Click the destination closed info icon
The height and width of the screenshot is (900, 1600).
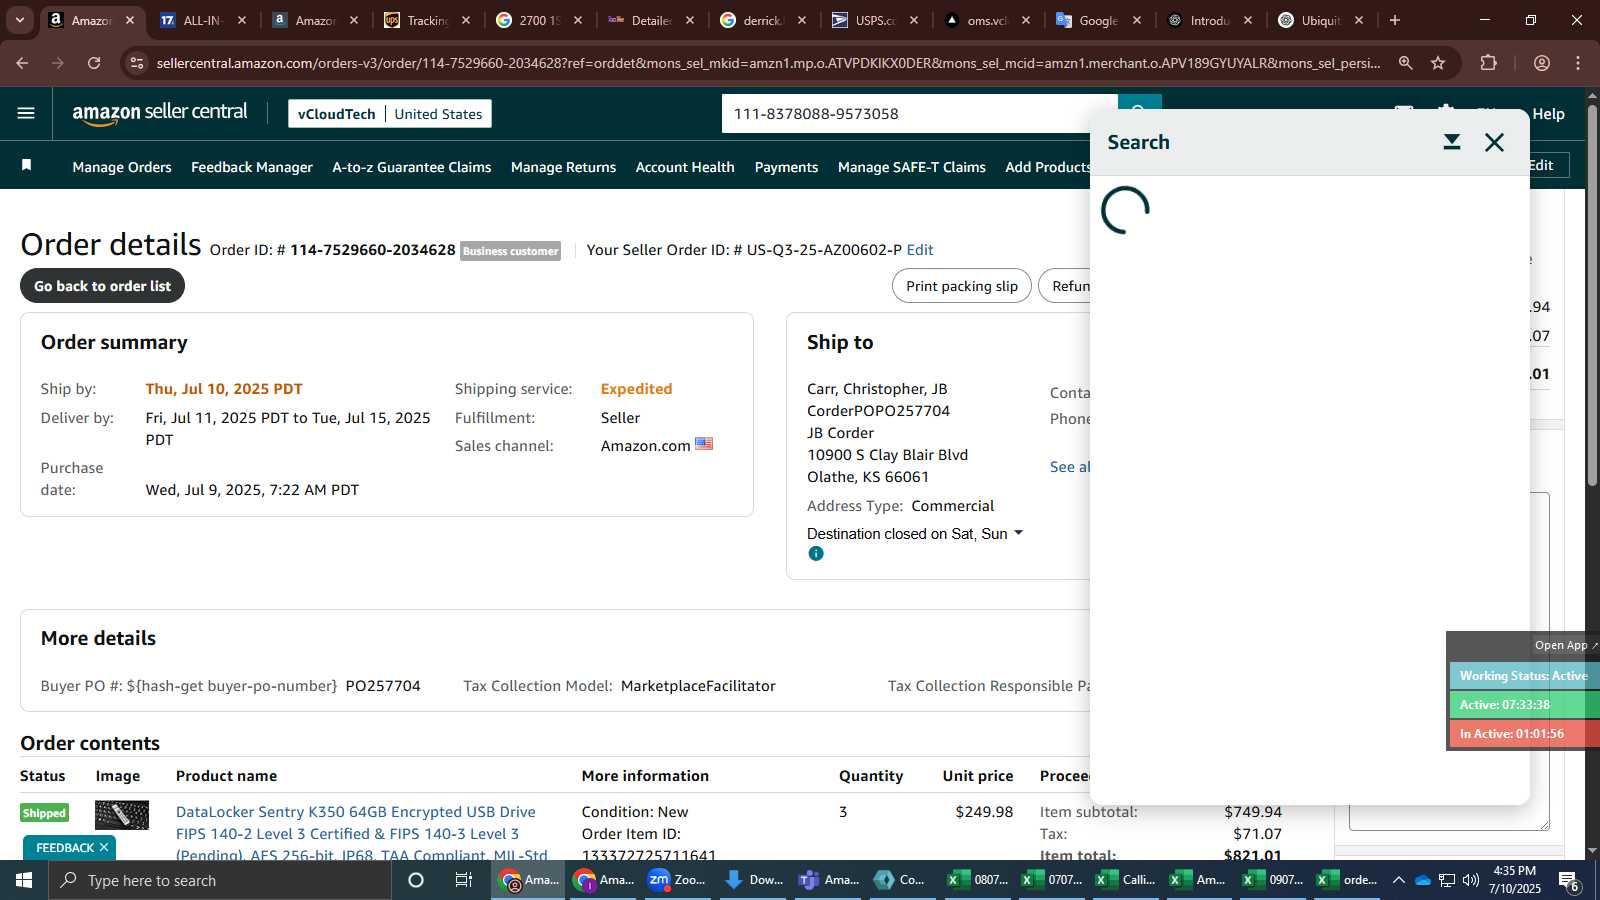(x=816, y=553)
